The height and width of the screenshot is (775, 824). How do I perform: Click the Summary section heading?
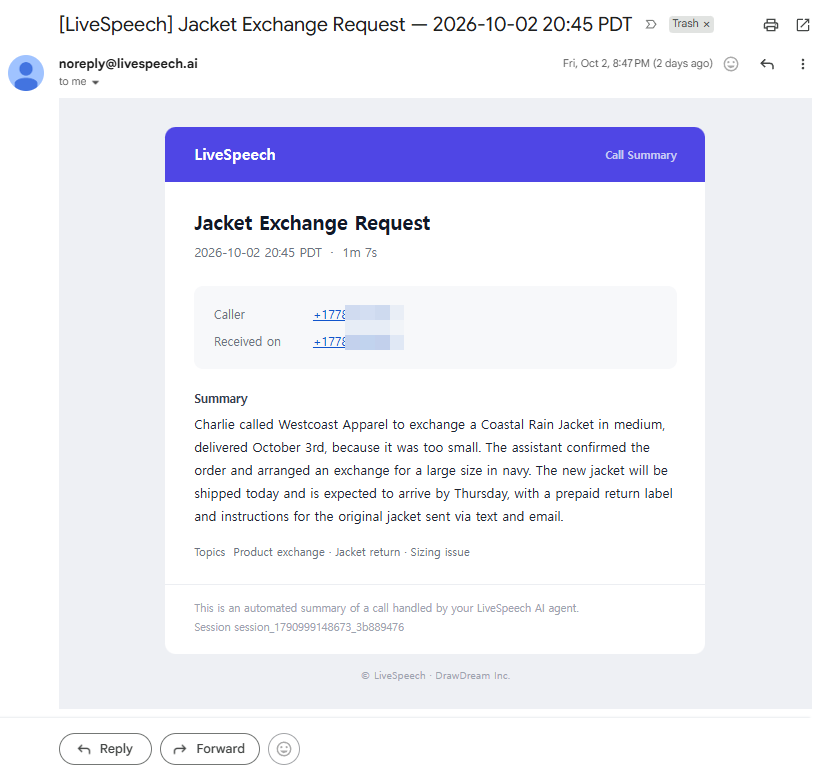221,399
